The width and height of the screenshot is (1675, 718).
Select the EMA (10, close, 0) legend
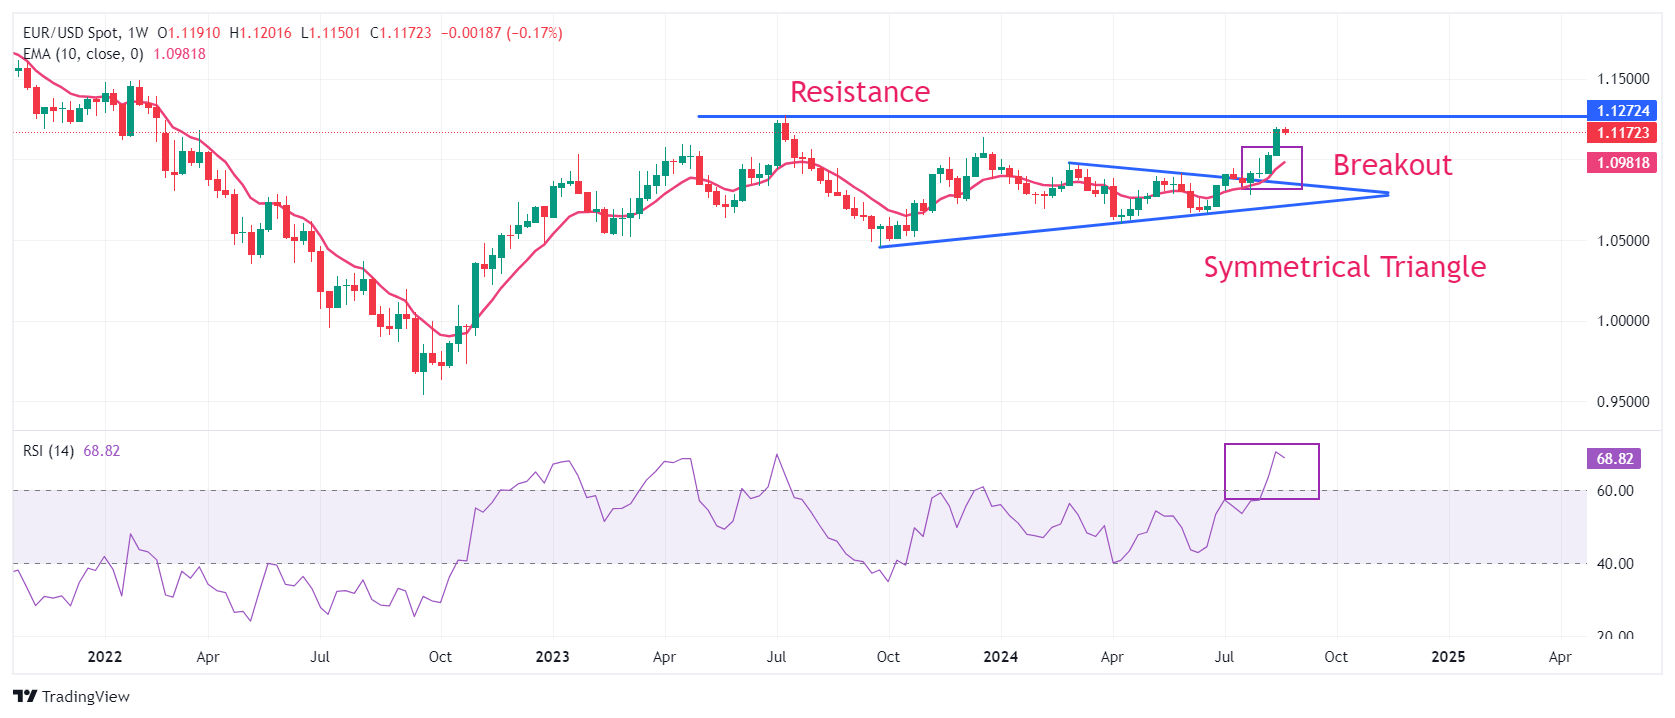[83, 54]
